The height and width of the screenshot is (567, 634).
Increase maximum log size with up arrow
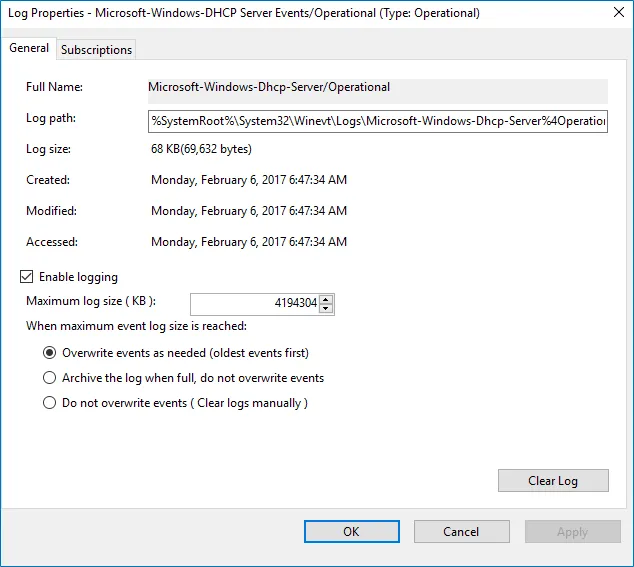coord(326,300)
